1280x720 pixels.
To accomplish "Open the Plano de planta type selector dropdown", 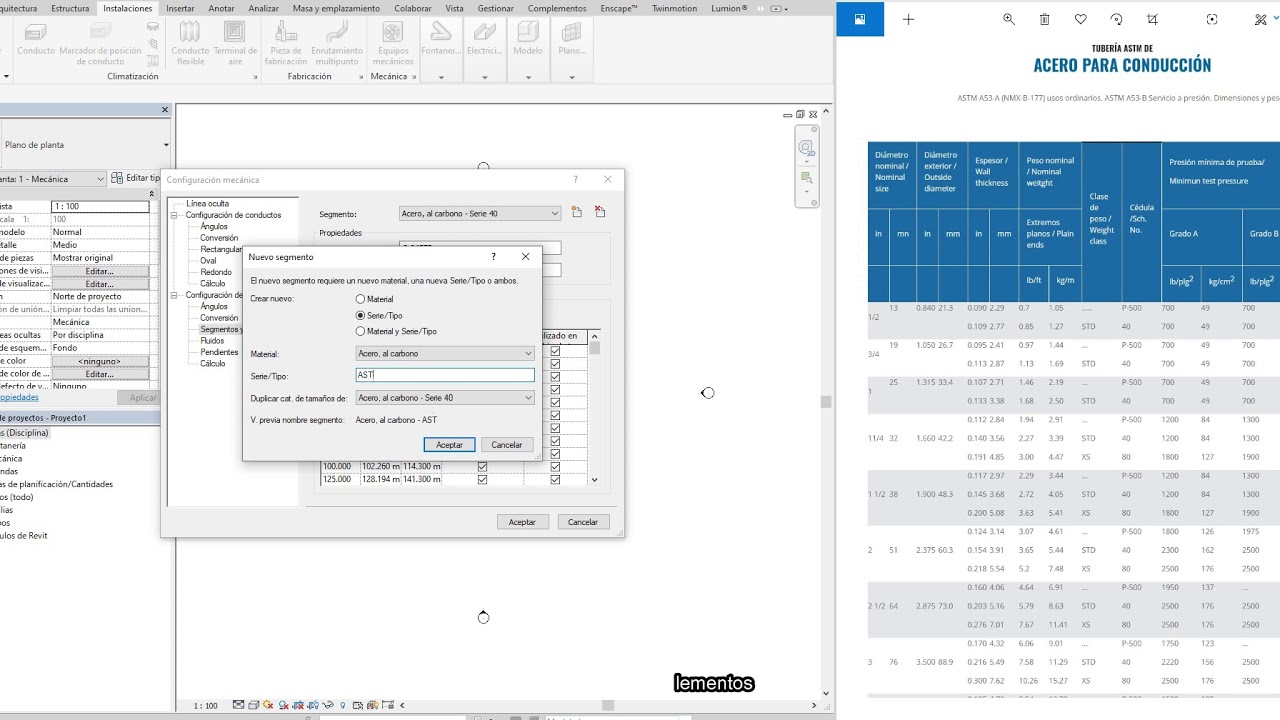I will pyautogui.click(x=166, y=145).
